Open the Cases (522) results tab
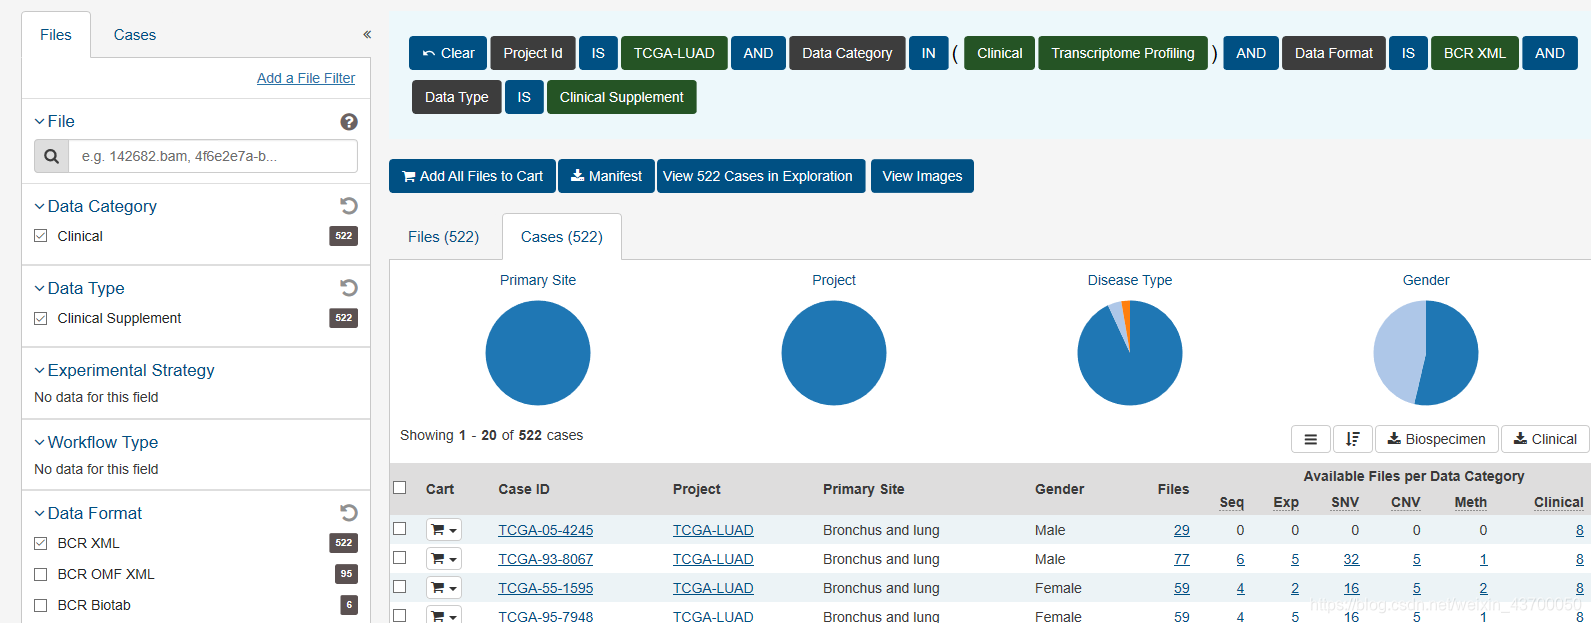This screenshot has height=623, width=1591. click(x=562, y=237)
